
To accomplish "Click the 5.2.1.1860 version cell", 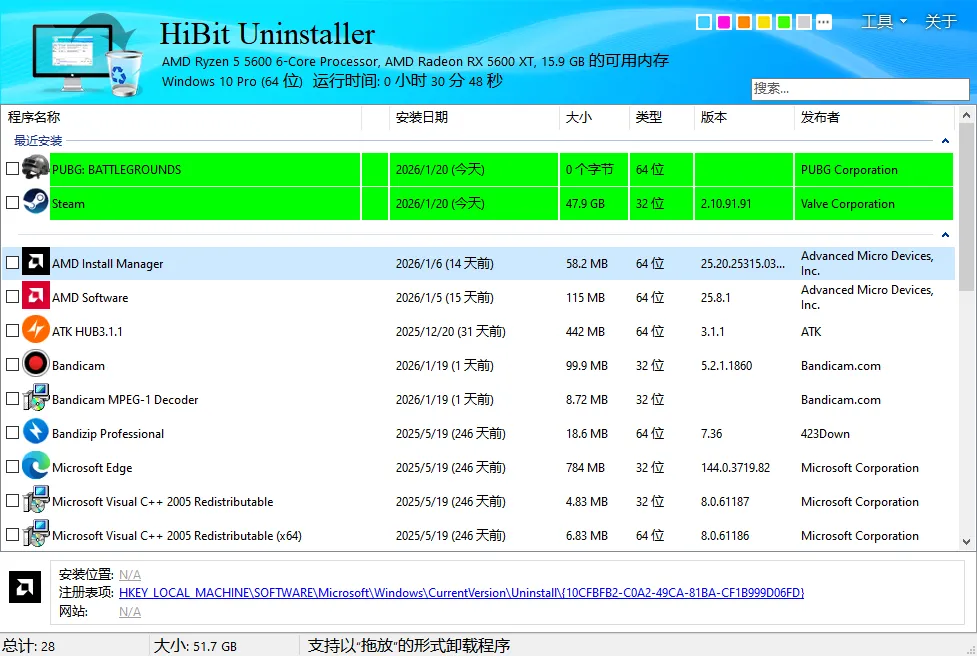I will click(726, 366).
